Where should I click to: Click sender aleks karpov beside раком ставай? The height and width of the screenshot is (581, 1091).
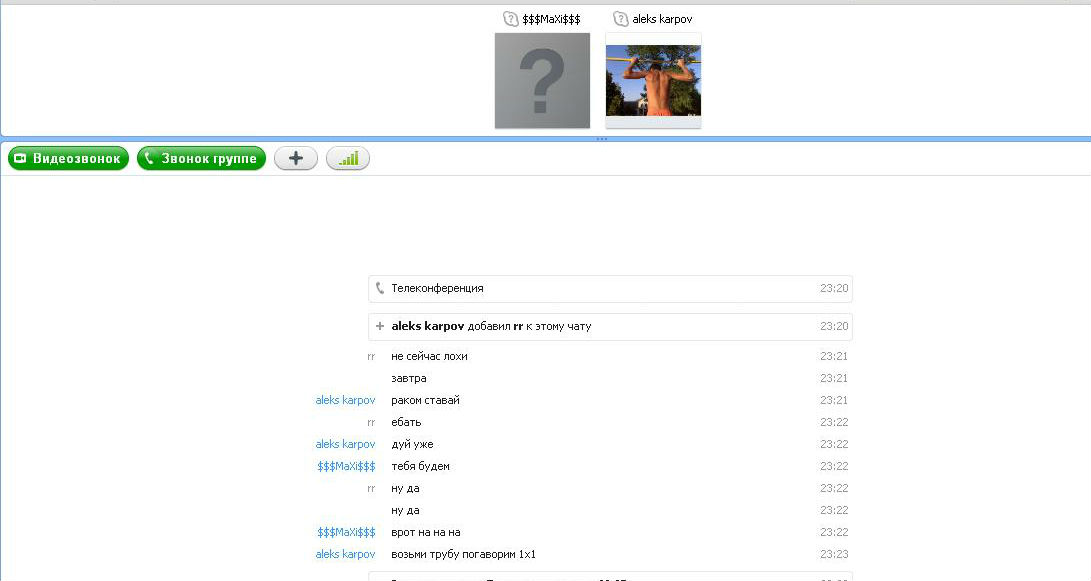point(345,400)
